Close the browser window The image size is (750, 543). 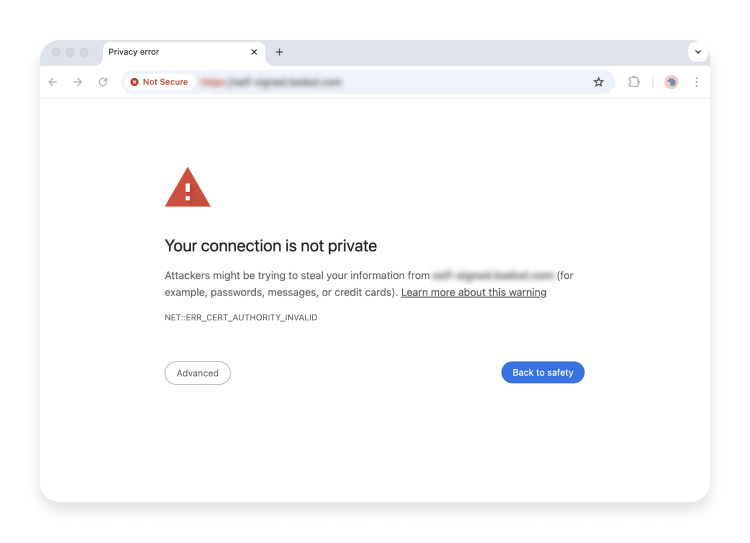[x=56, y=52]
